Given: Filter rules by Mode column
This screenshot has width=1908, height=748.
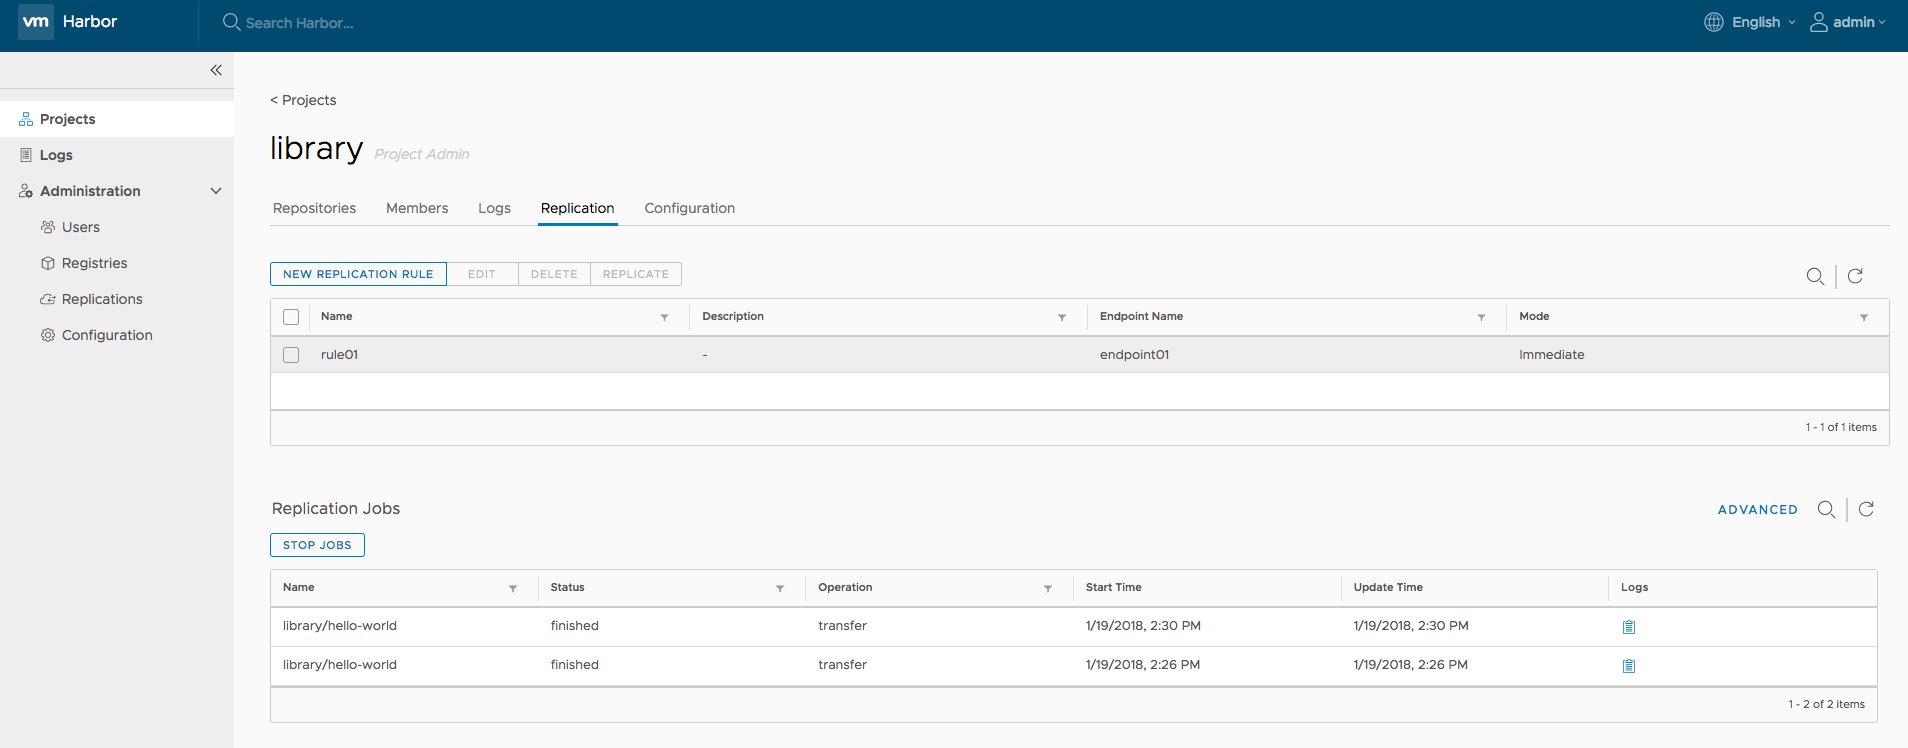Looking at the screenshot, I should point(1864,318).
